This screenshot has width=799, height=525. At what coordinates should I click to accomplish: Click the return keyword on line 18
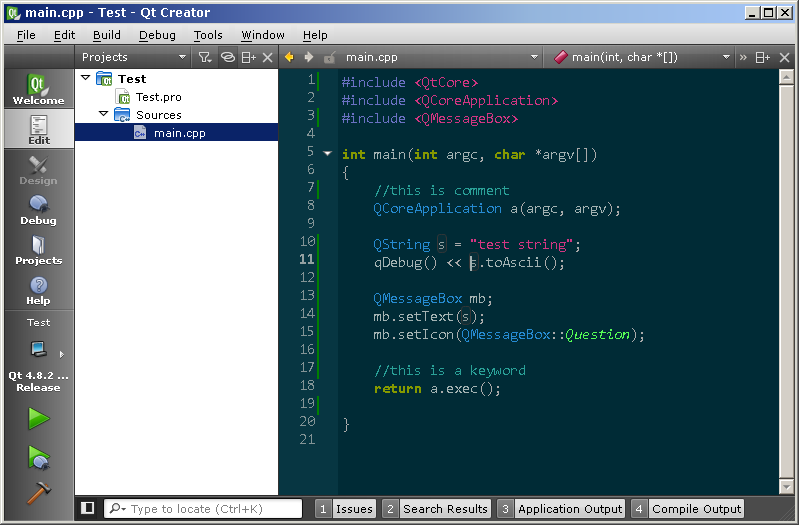click(x=397, y=388)
